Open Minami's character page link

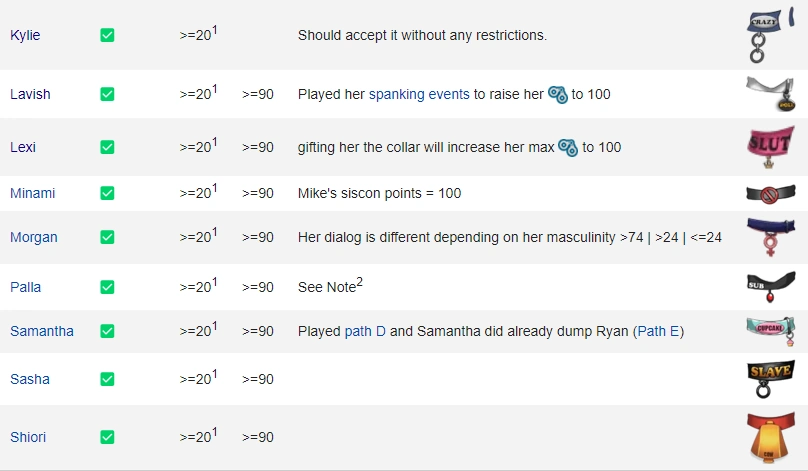(x=34, y=193)
